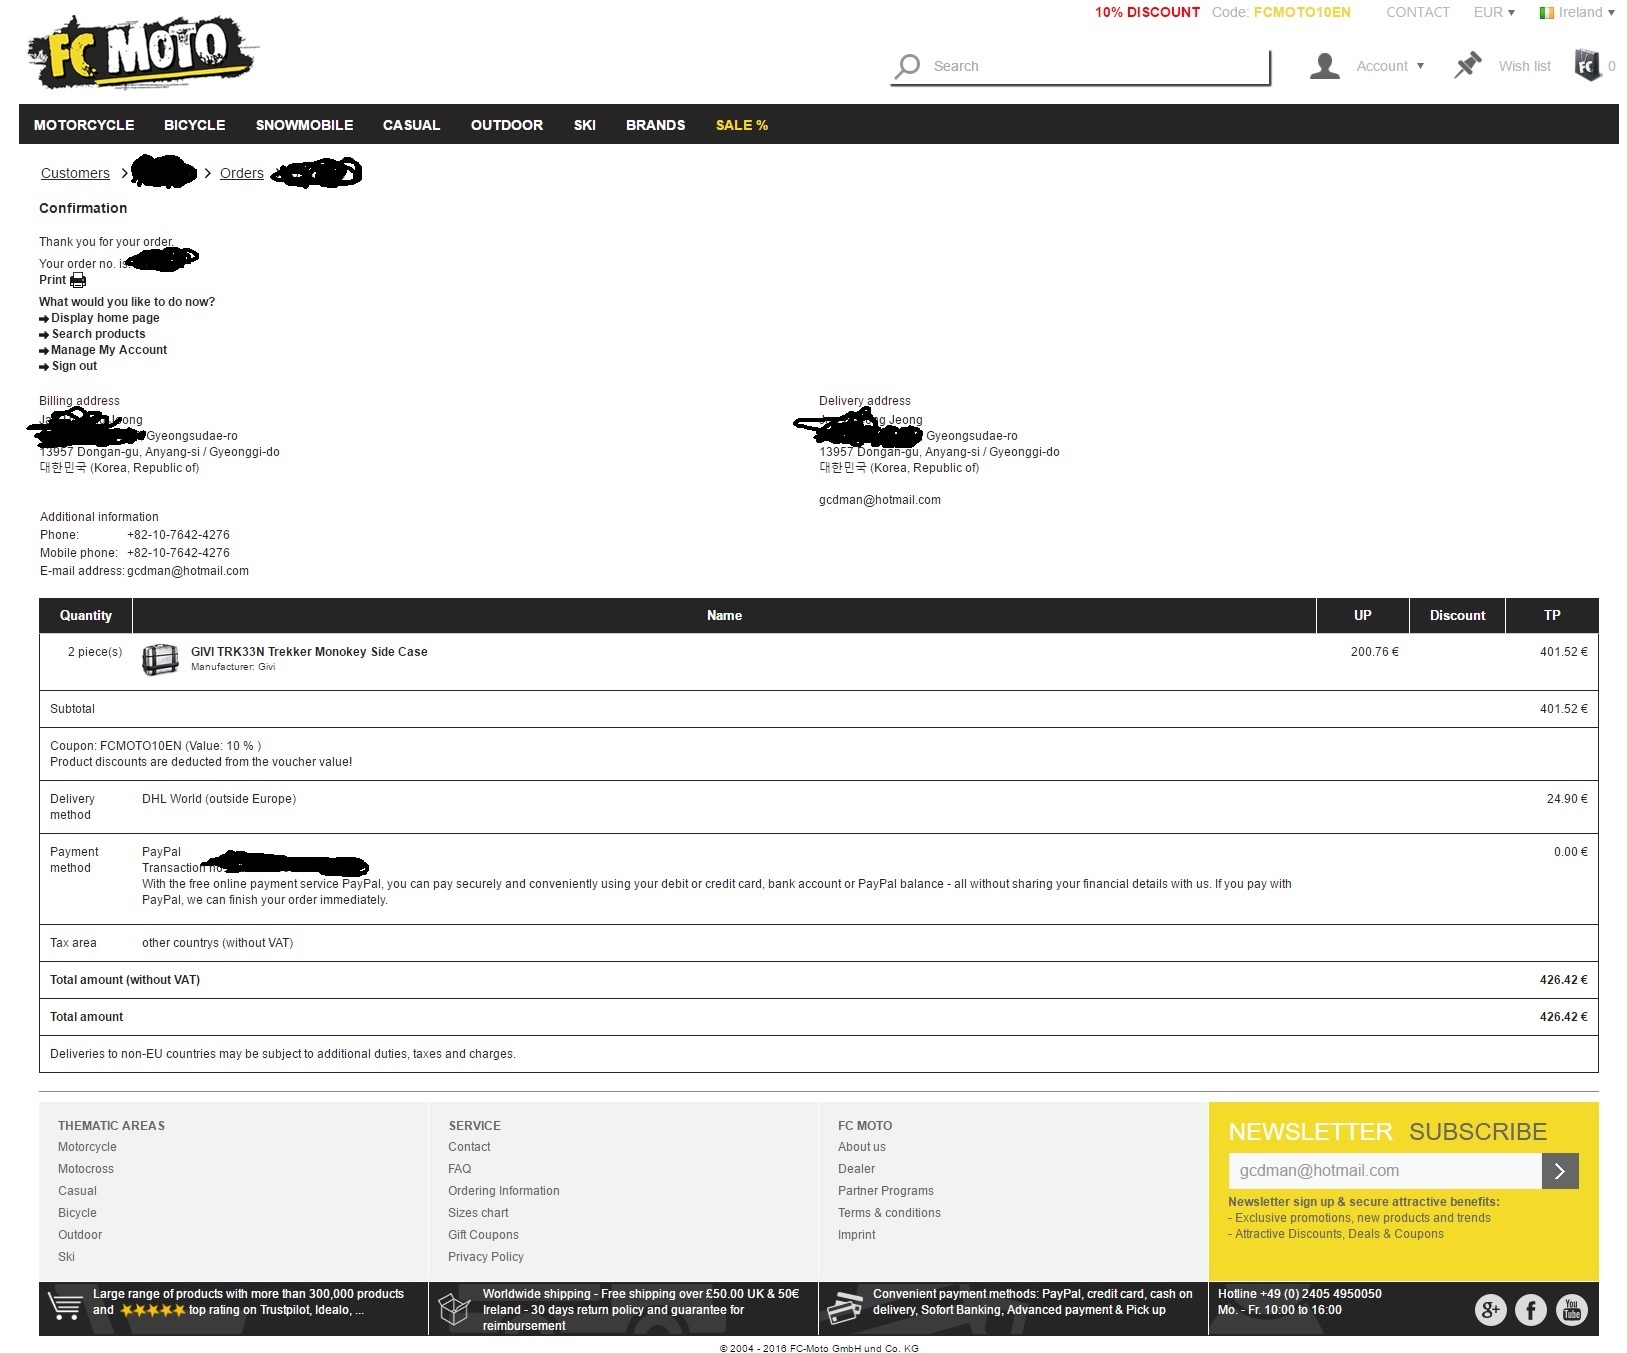Expand the Account dropdown
Screen dimensions: 1627x1353
coord(1390,66)
